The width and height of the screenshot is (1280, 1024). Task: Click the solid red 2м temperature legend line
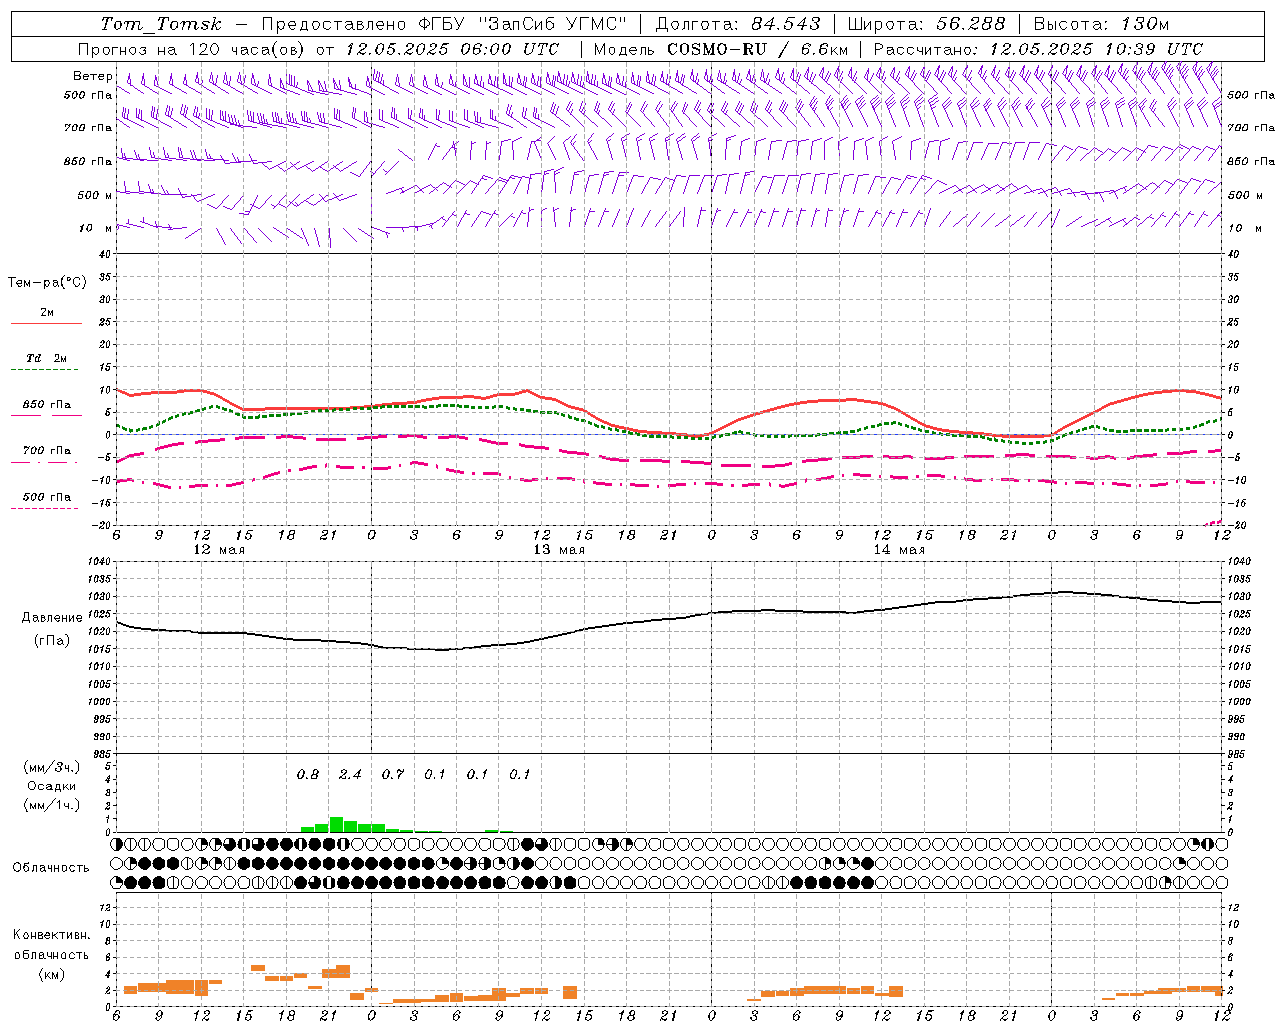point(46,323)
